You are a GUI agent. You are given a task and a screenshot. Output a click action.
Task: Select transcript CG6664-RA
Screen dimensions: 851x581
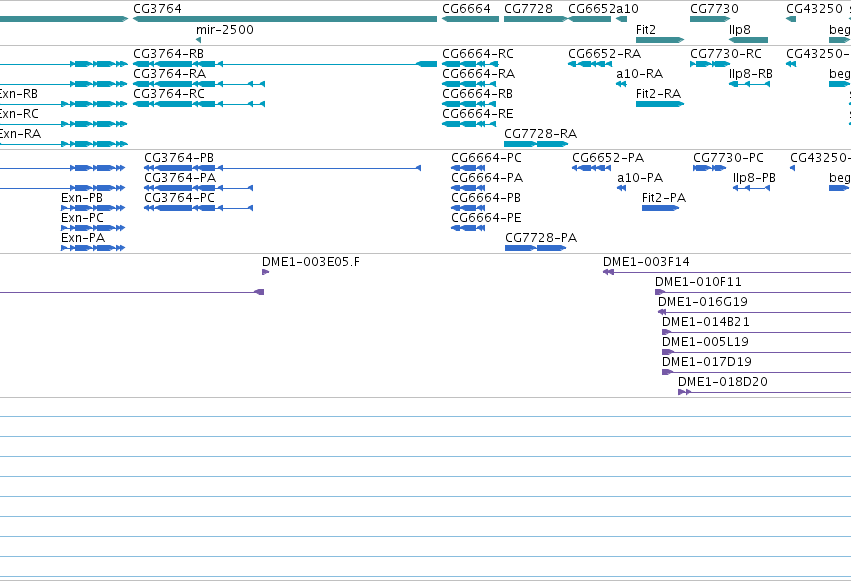[469, 84]
